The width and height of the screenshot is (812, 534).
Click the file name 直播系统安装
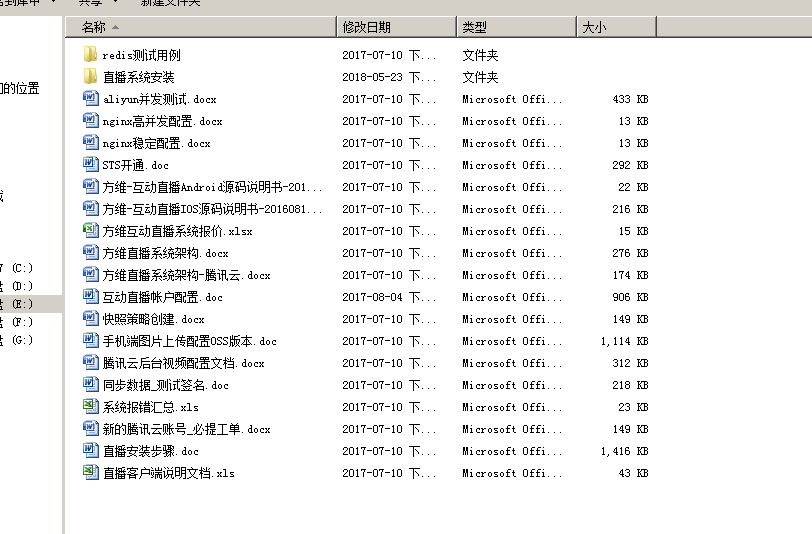click(x=138, y=77)
